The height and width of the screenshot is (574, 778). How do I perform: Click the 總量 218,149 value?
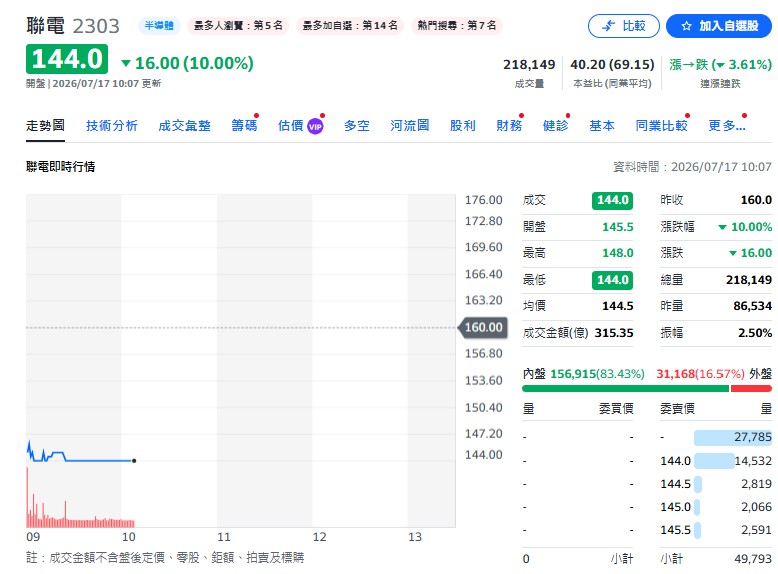(749, 280)
